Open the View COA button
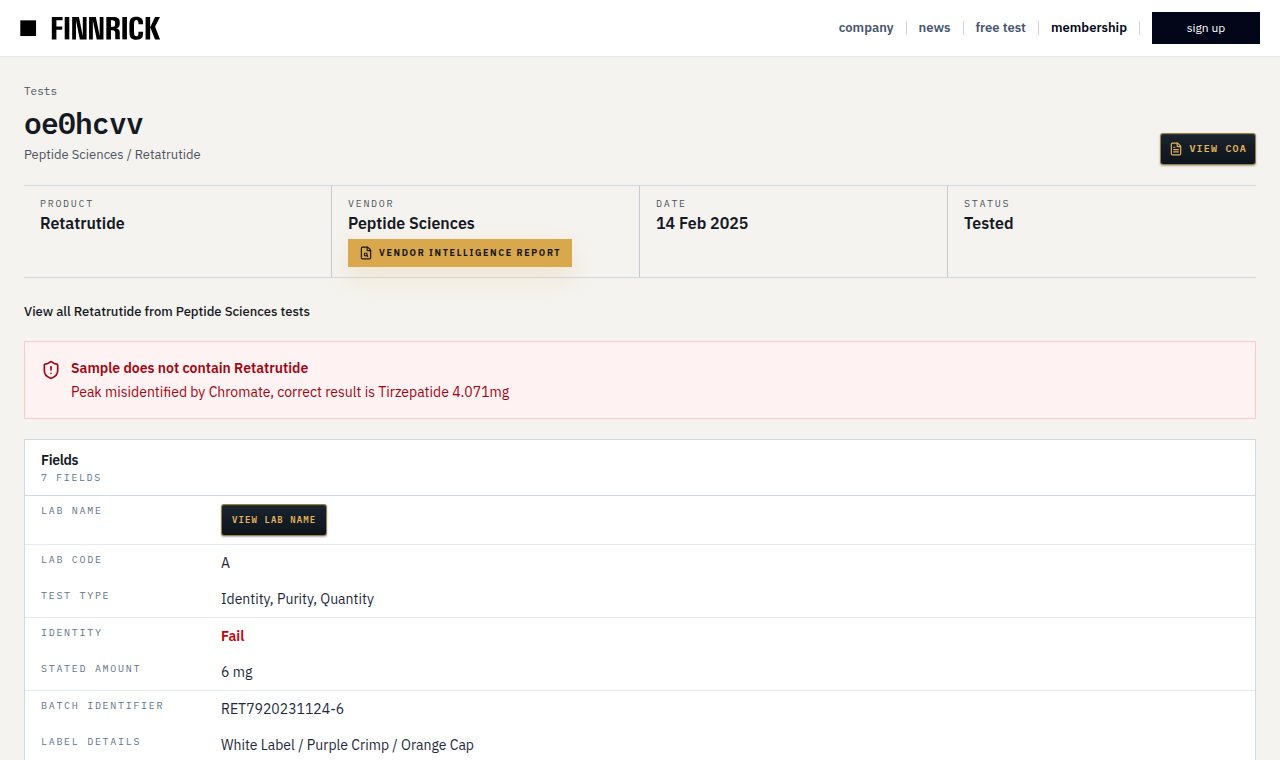 1208,149
